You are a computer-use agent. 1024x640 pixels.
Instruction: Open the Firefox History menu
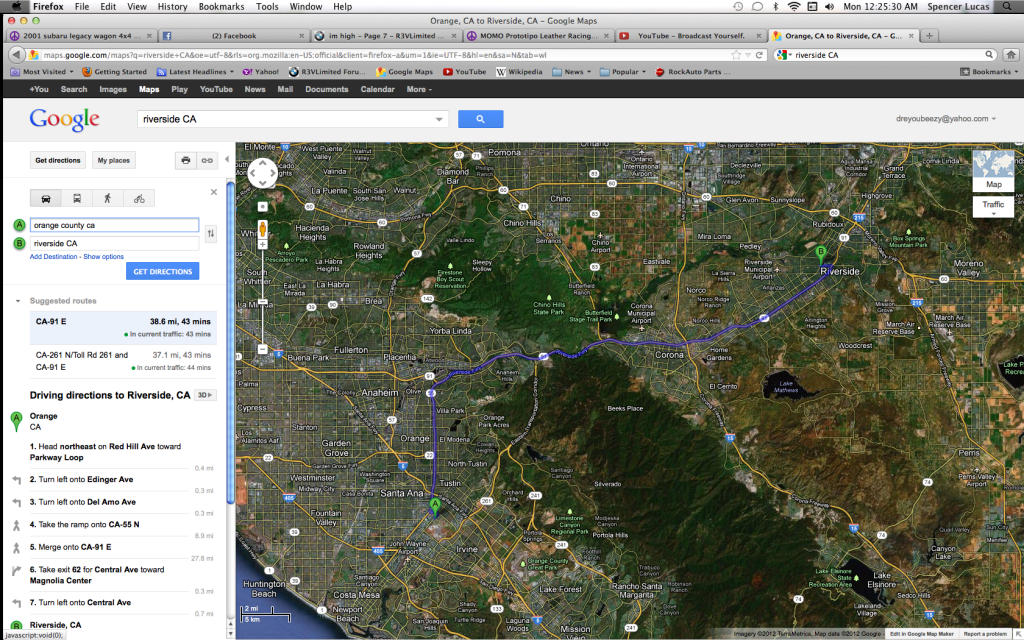click(172, 7)
